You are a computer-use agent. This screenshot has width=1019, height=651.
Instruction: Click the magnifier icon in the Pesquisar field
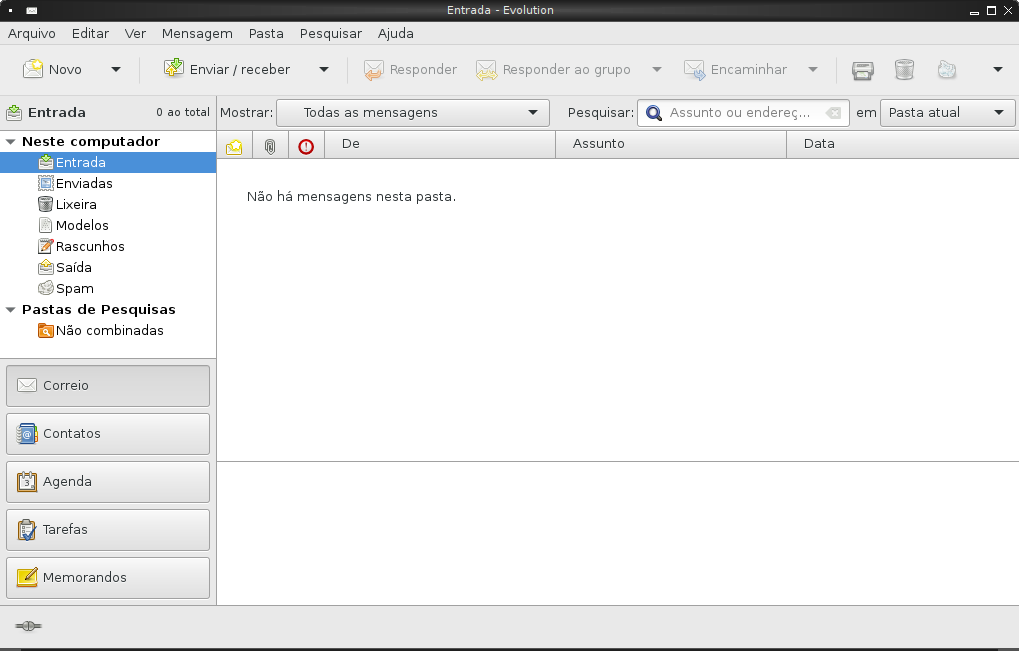[x=654, y=112]
